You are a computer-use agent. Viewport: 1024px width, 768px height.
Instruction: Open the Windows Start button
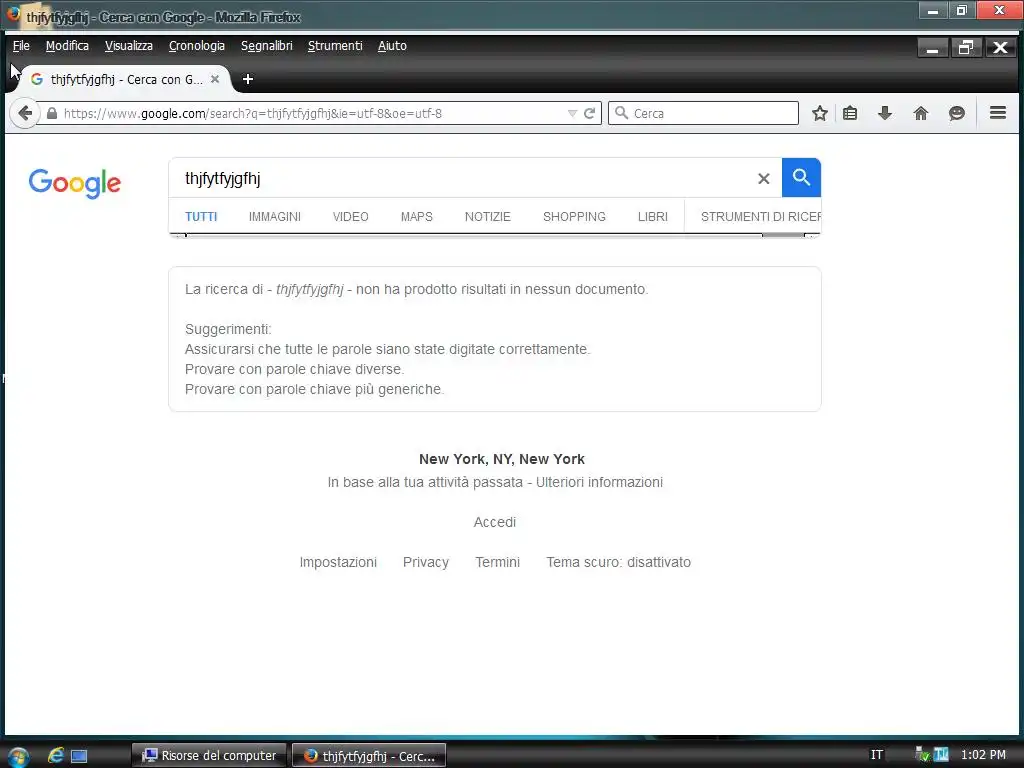[17, 756]
